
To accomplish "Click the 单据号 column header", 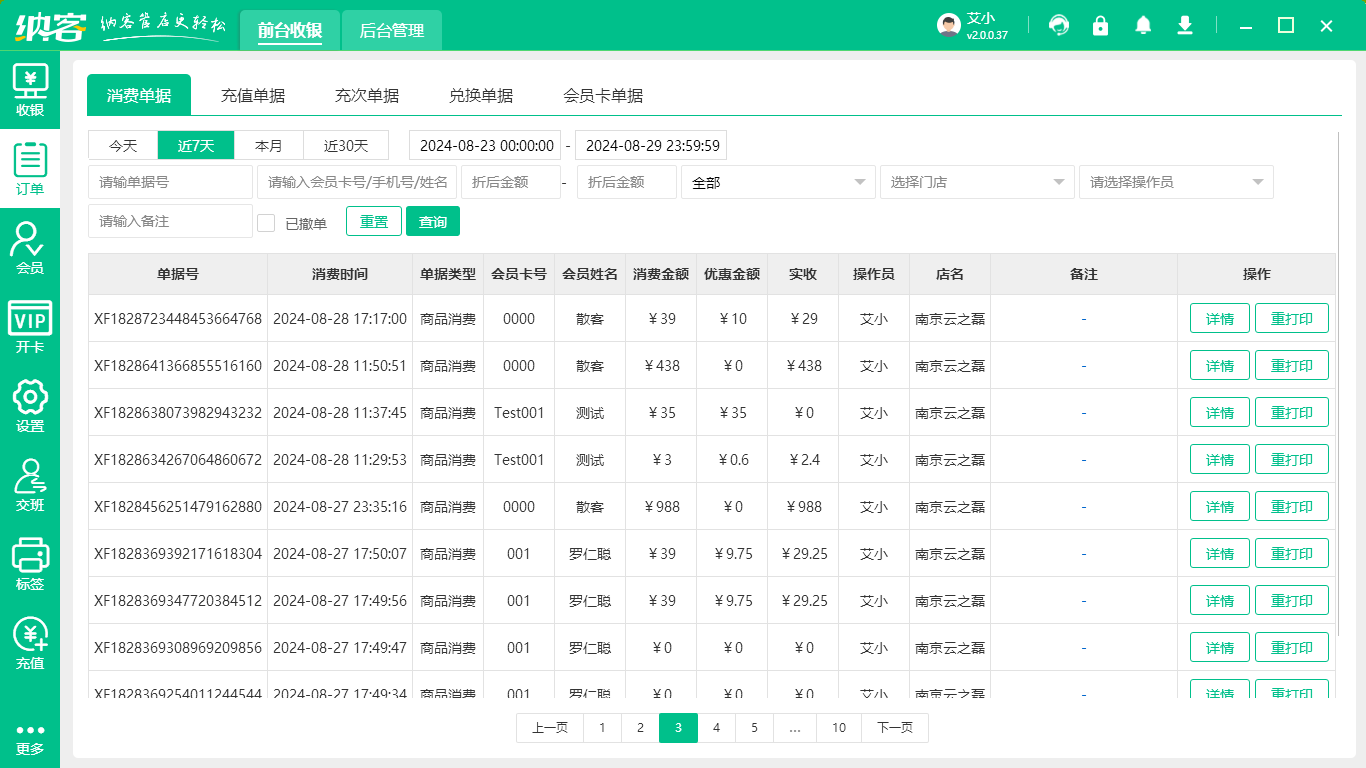I will [178, 274].
